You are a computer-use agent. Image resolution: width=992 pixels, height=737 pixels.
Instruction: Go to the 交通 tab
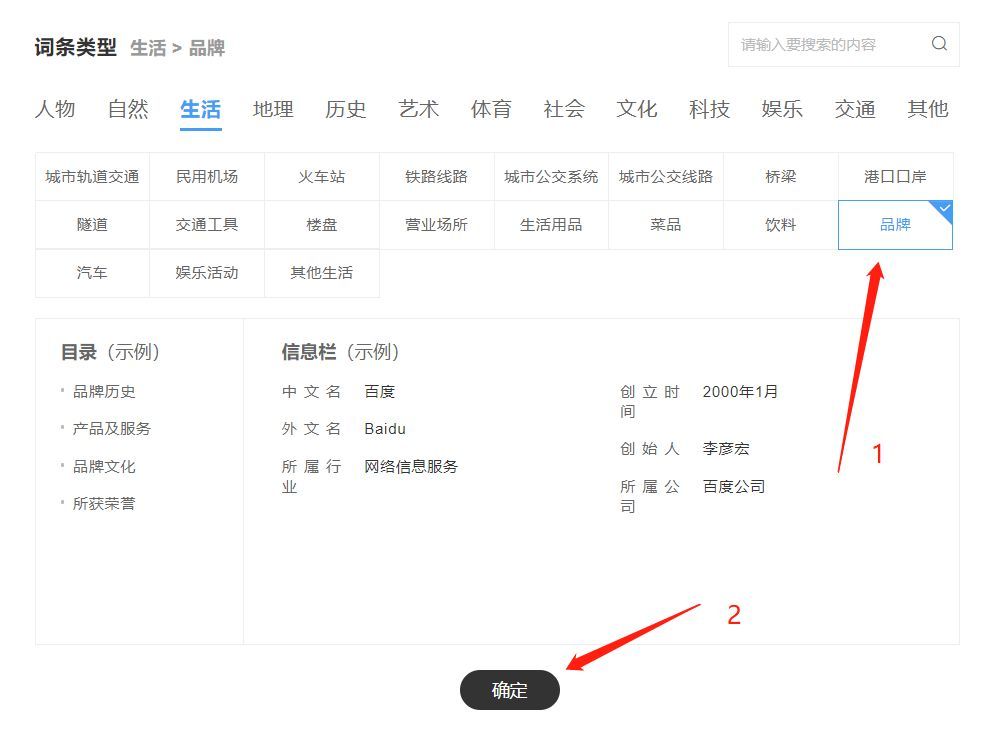[855, 109]
